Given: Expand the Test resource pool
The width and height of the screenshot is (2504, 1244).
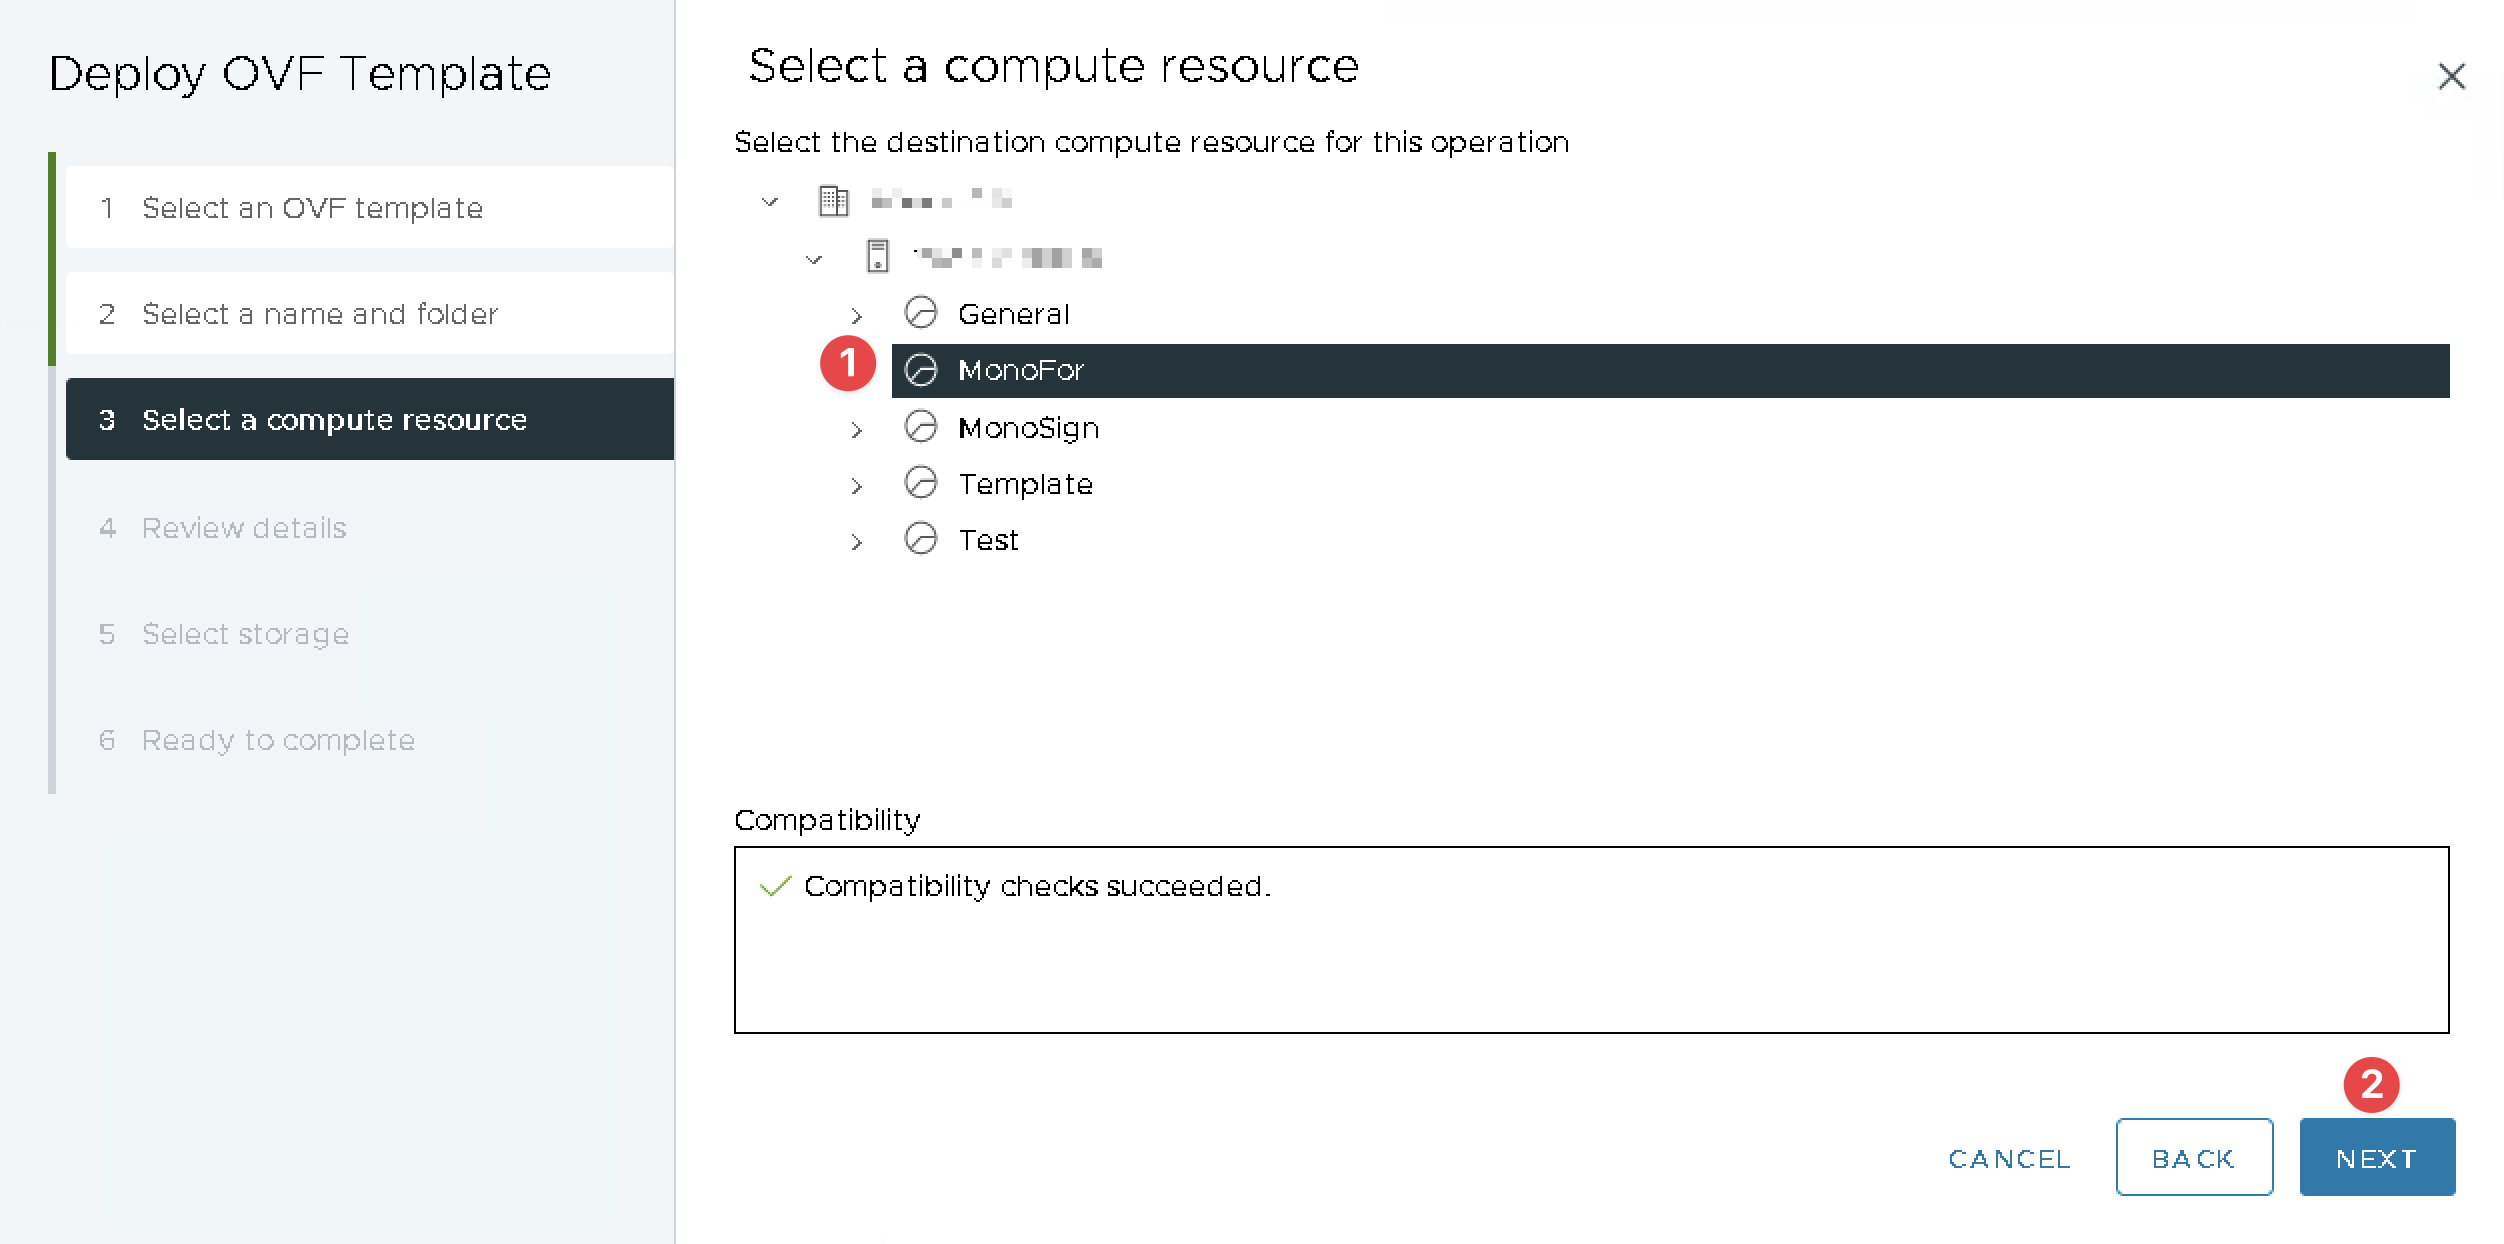Looking at the screenshot, I should point(856,542).
